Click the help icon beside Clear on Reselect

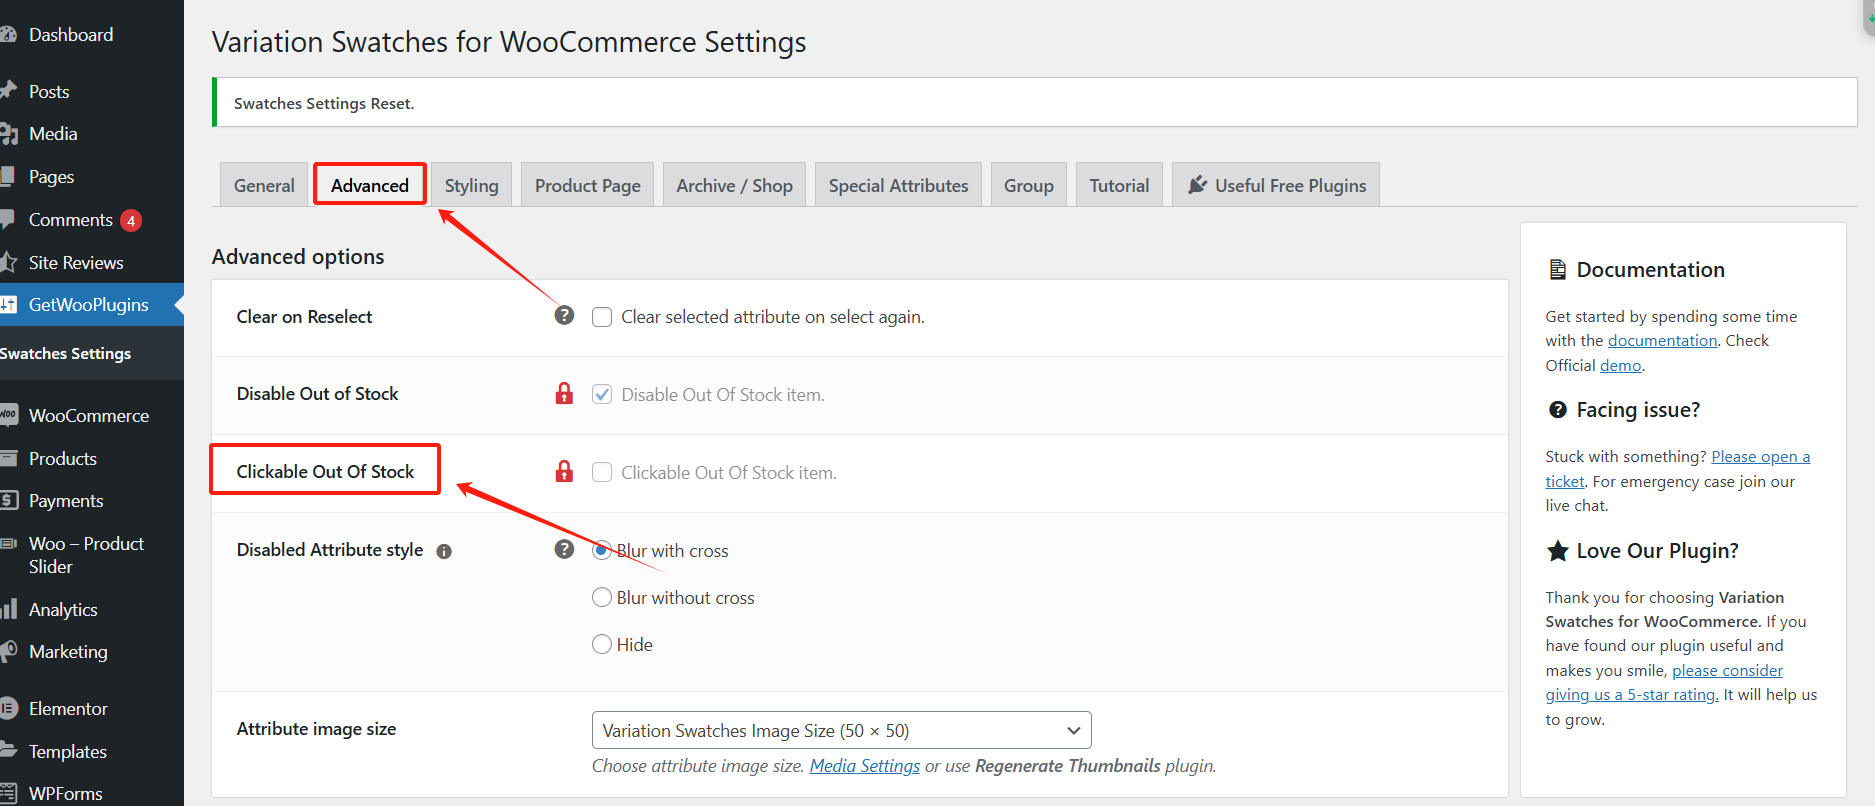pyautogui.click(x=564, y=316)
